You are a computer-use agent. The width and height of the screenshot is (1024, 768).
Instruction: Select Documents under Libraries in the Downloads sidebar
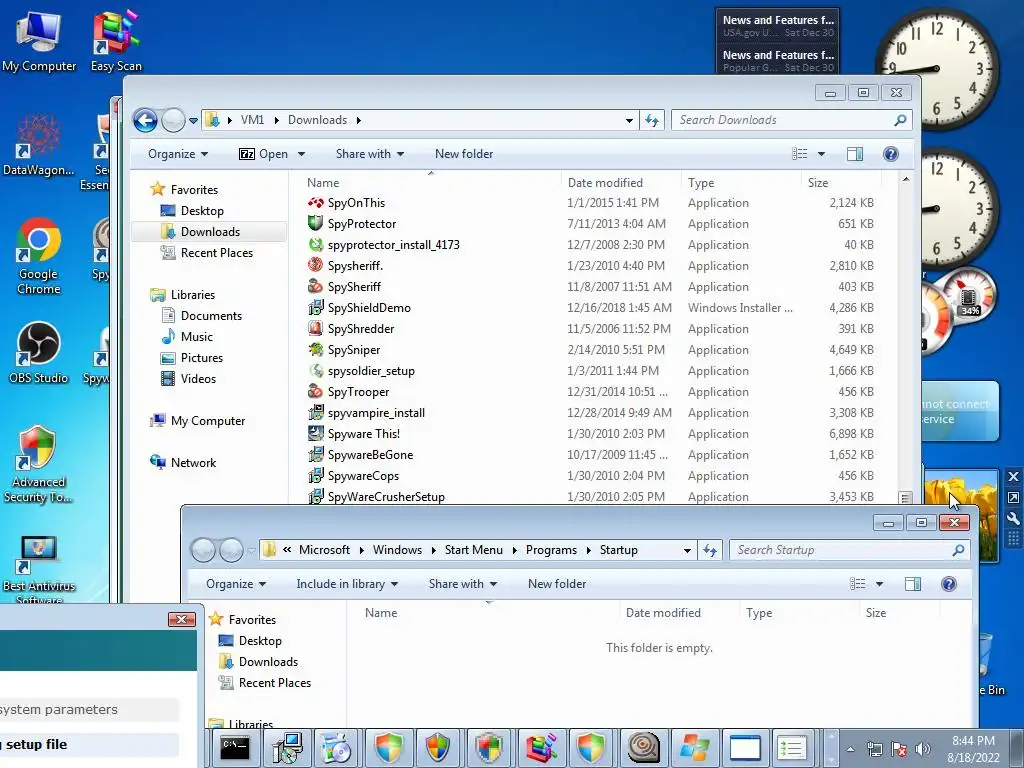pyautogui.click(x=211, y=316)
